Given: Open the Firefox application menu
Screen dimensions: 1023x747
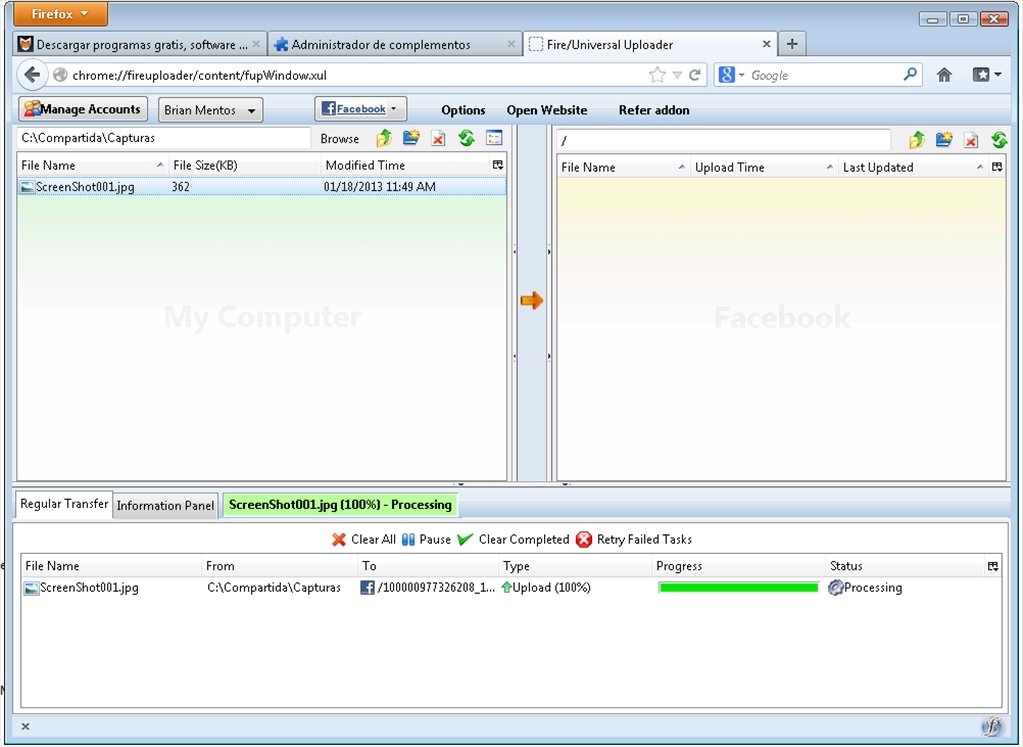Looking at the screenshot, I should click(x=60, y=14).
